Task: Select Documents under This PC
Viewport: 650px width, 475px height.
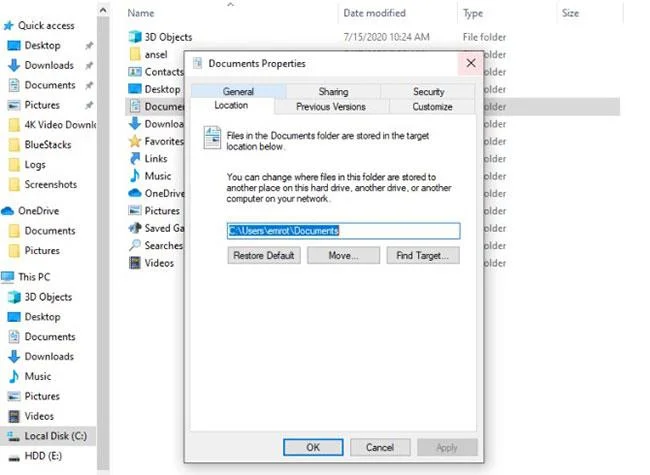Action: coord(50,337)
